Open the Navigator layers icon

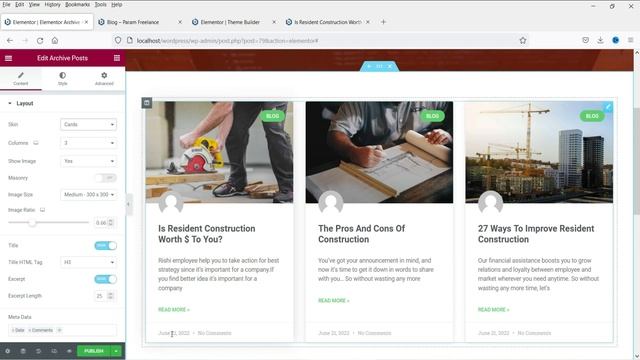point(23,351)
